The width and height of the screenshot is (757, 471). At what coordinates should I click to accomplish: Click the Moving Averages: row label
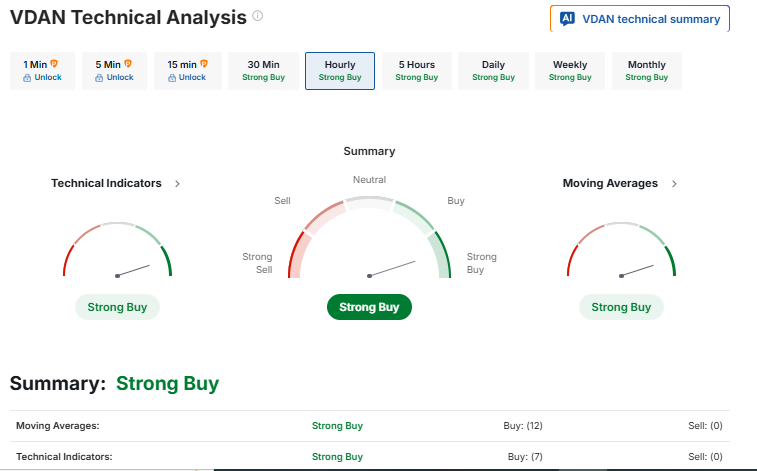57,426
